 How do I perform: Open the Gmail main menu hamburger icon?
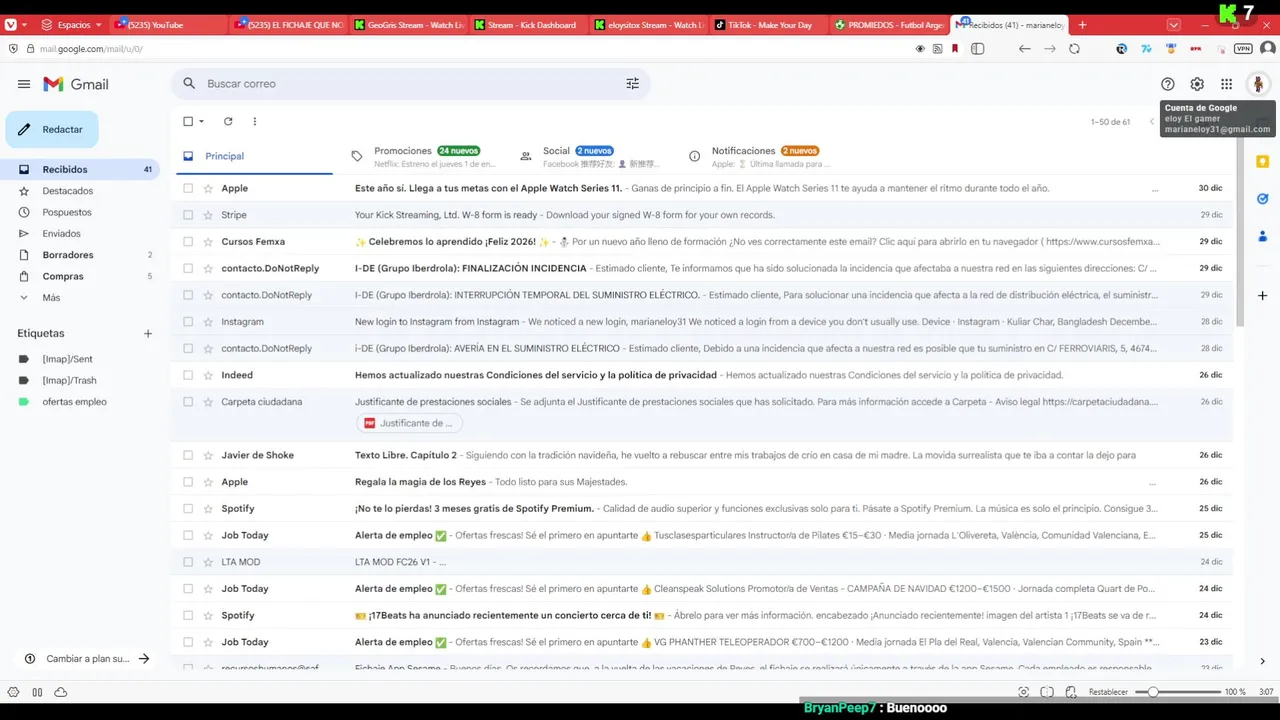click(x=24, y=84)
